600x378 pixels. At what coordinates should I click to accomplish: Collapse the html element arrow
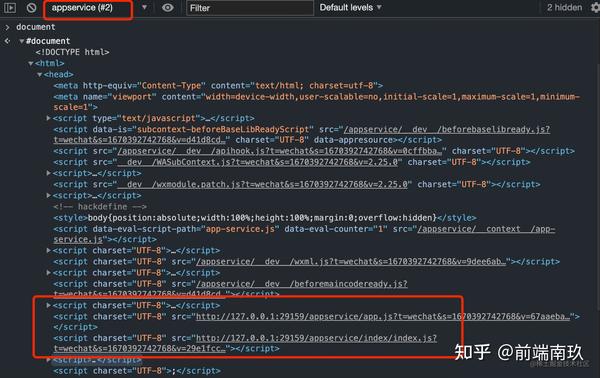point(31,63)
